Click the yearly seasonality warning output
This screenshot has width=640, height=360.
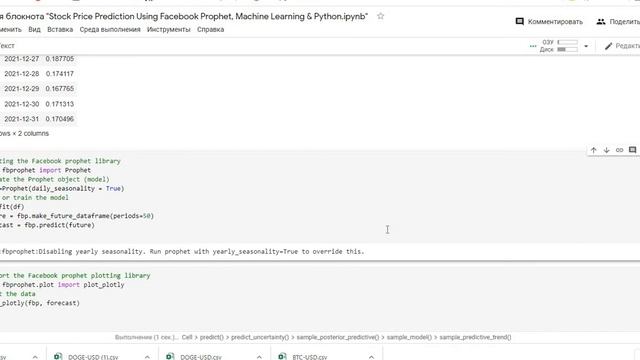coord(182,251)
